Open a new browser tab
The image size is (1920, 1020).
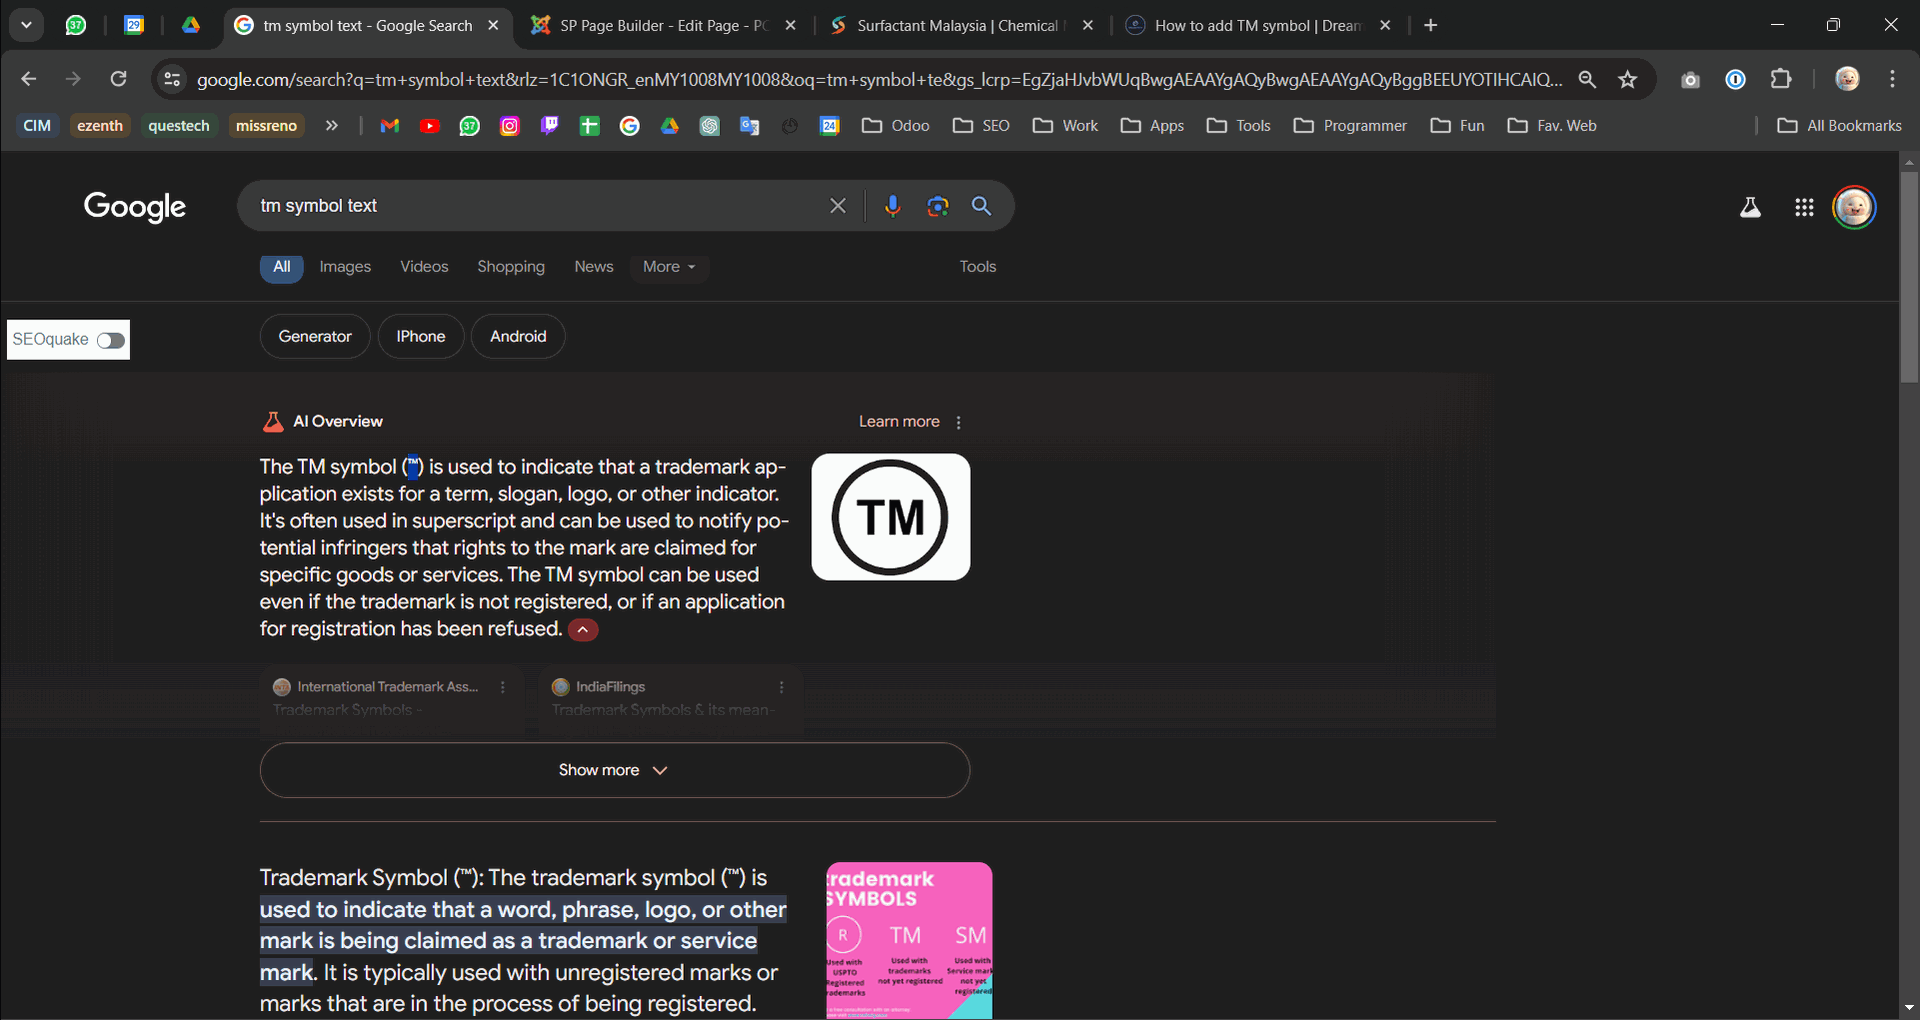point(1431,25)
